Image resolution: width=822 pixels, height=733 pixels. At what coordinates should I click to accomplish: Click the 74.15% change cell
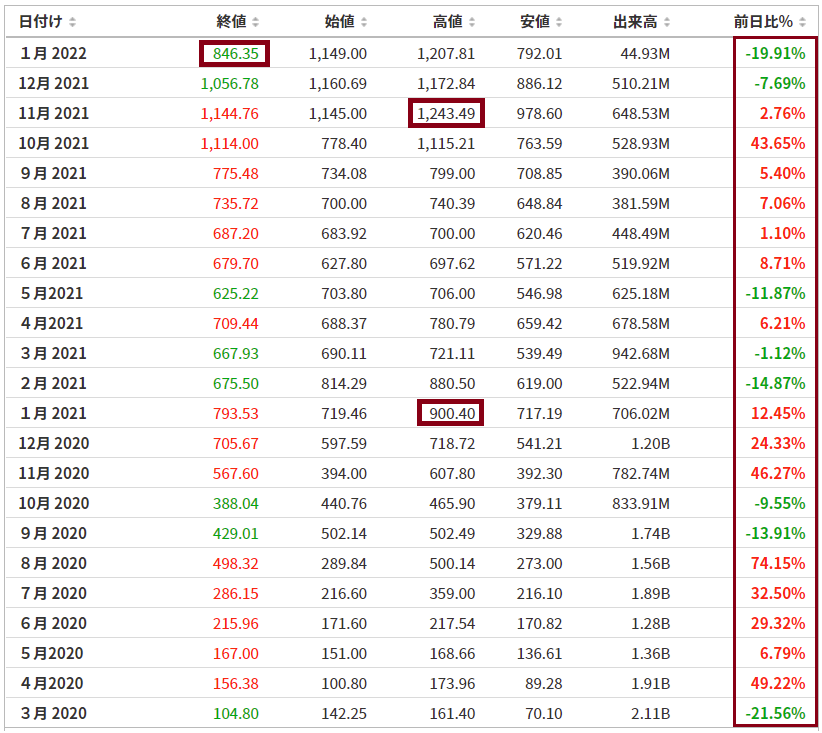[778, 563]
